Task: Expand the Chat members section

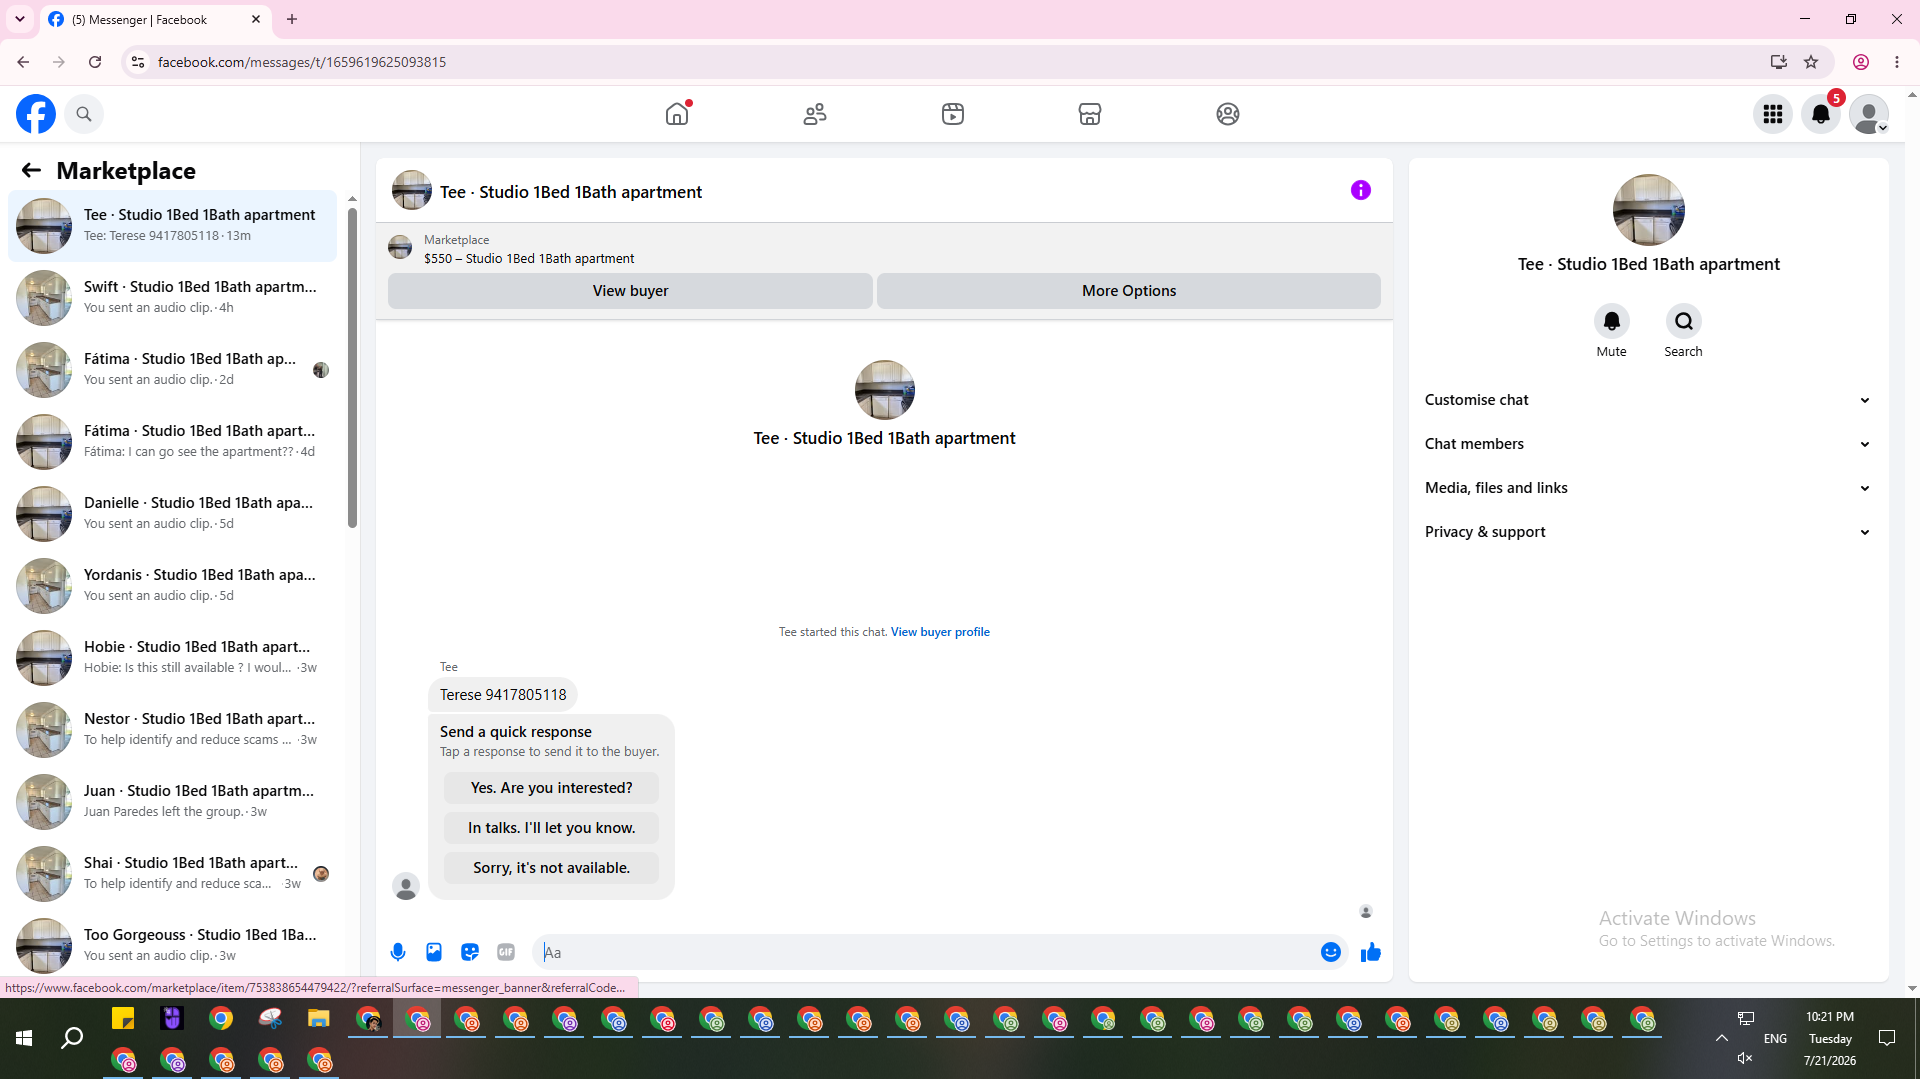Action: (x=1649, y=444)
